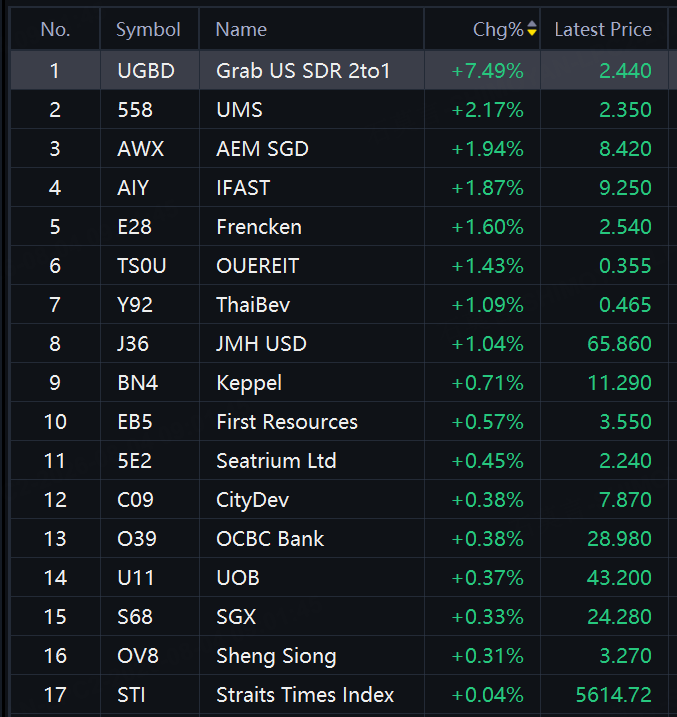This screenshot has width=677, height=717.
Task: Open the ThaiBev stock name
Action: pos(253,305)
